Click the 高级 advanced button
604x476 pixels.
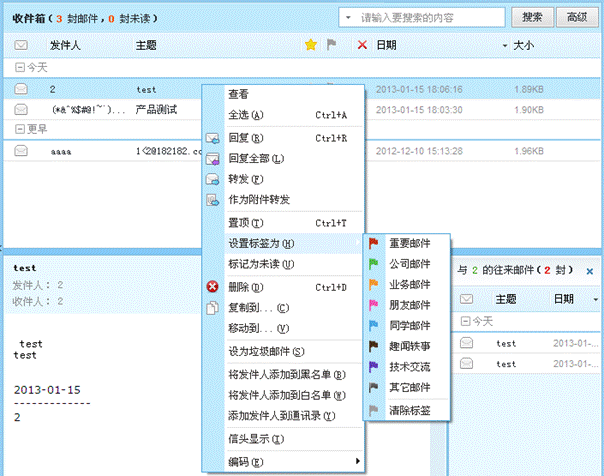pyautogui.click(x=576, y=17)
